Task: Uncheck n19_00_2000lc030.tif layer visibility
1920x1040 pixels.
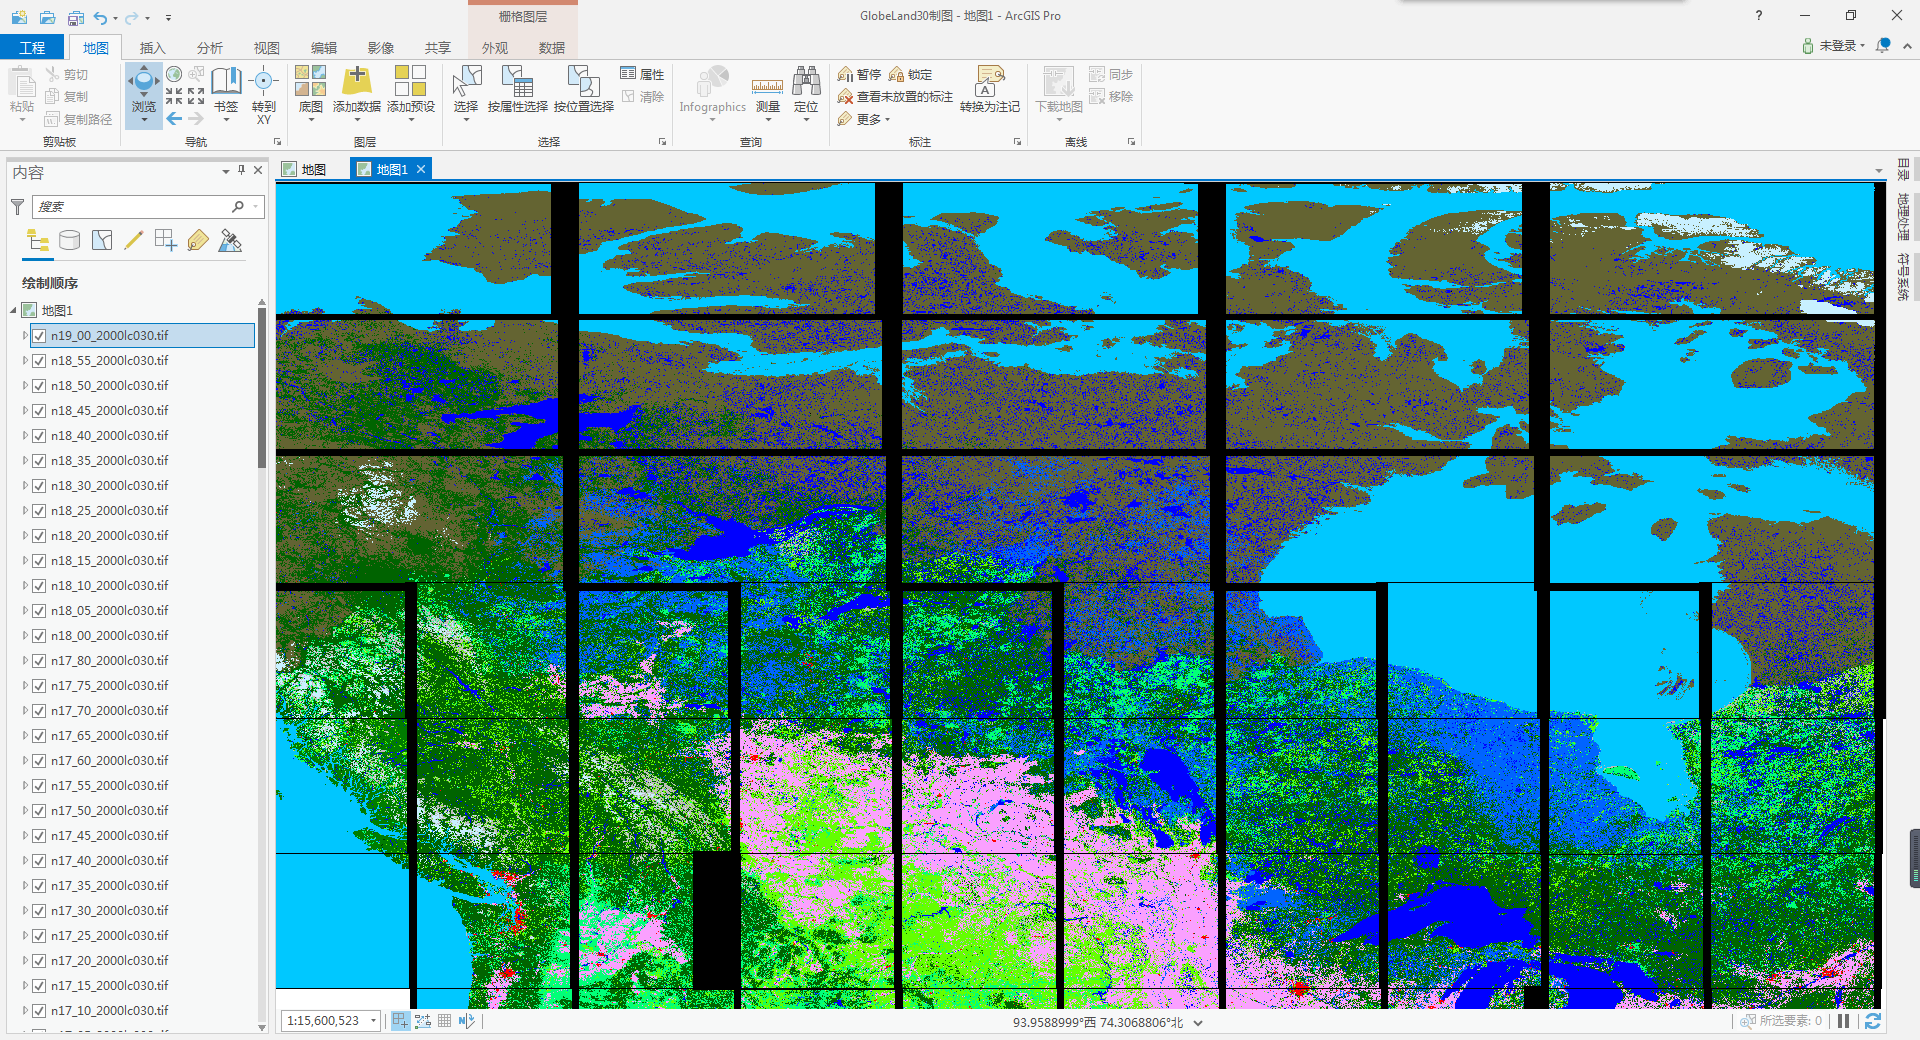Action: click(39, 336)
